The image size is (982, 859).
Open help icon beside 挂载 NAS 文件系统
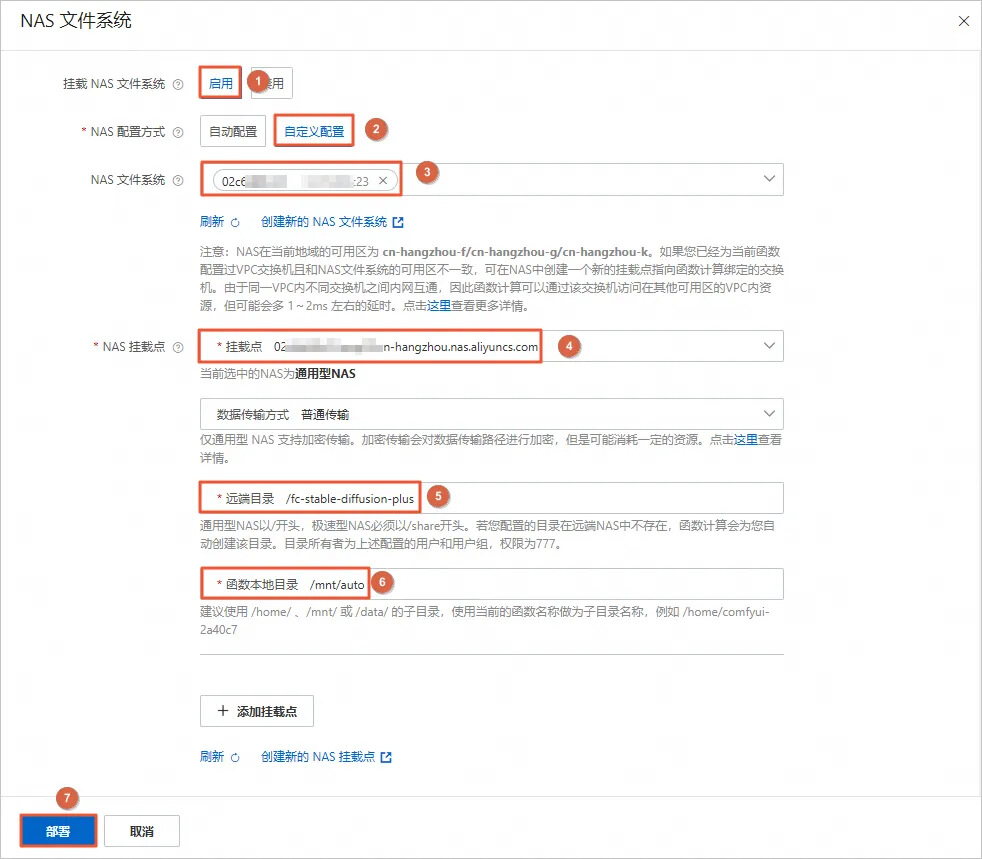[178, 84]
